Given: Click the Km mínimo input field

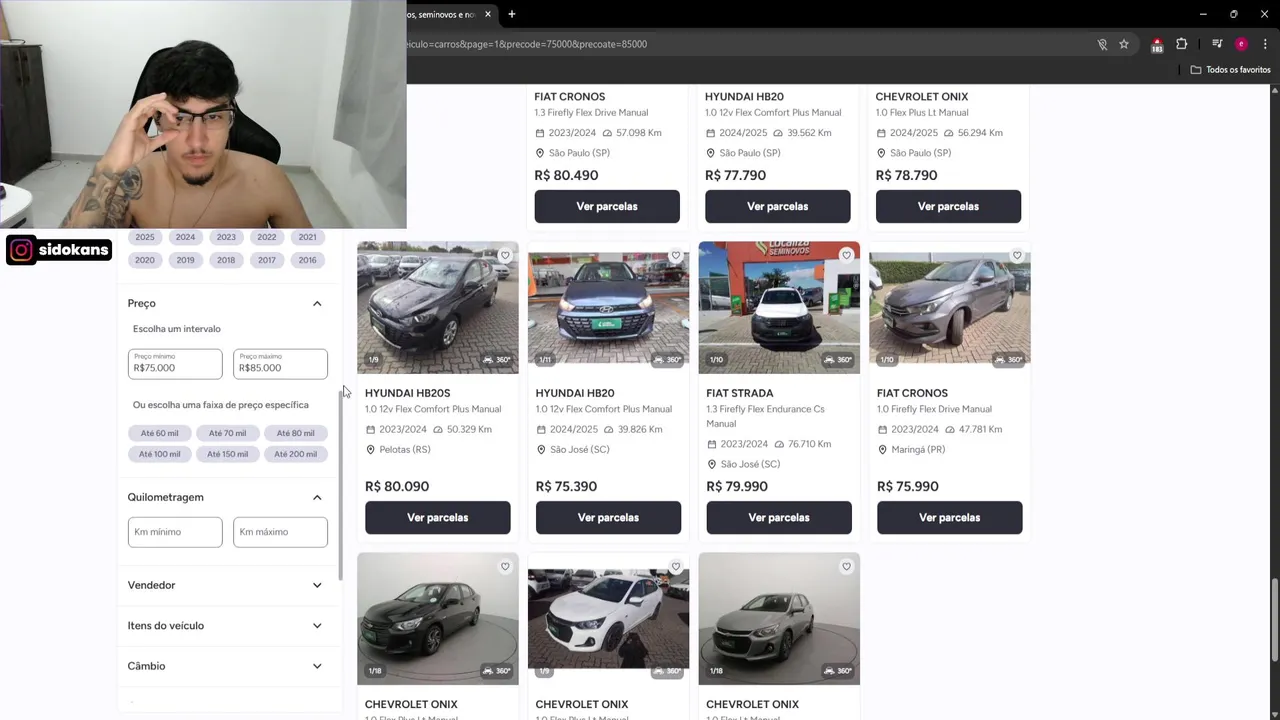Looking at the screenshot, I should click(x=175, y=532).
